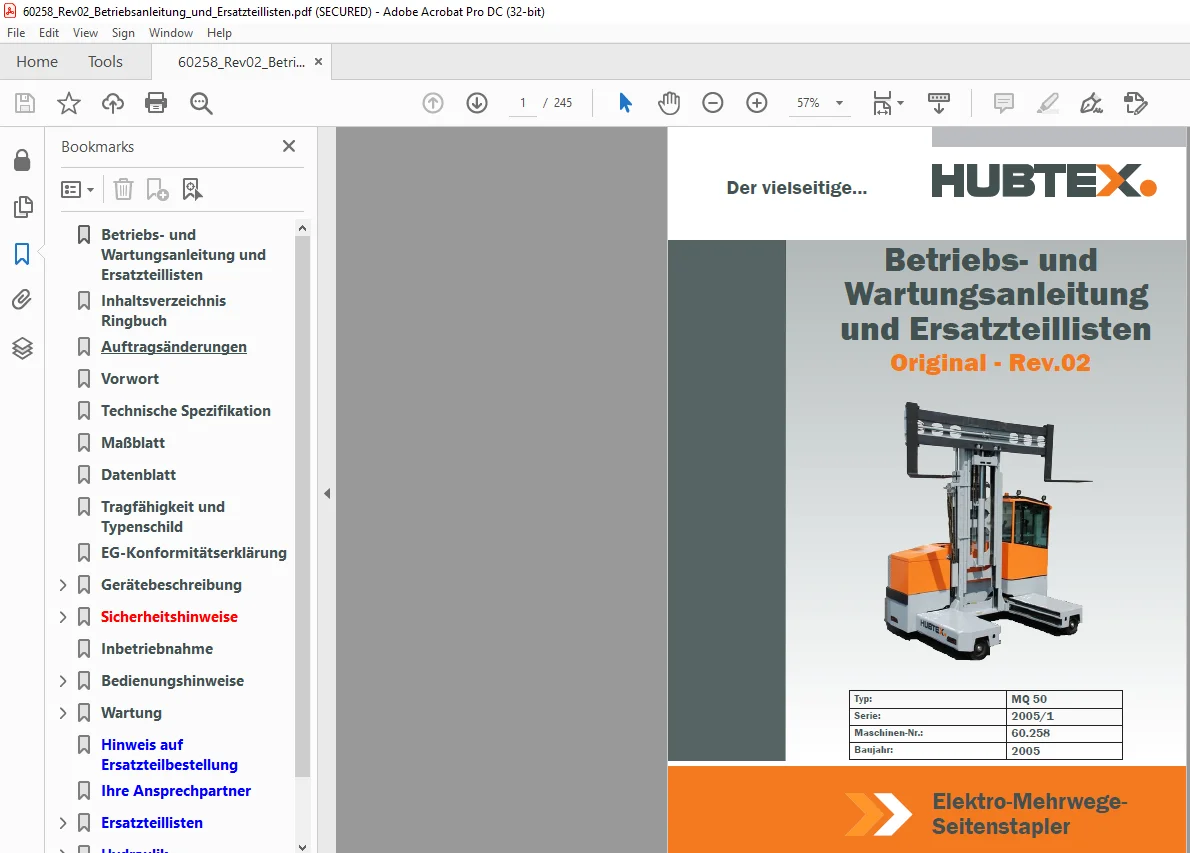Open the Sign menu
The width and height of the screenshot is (1190, 853).
point(123,33)
